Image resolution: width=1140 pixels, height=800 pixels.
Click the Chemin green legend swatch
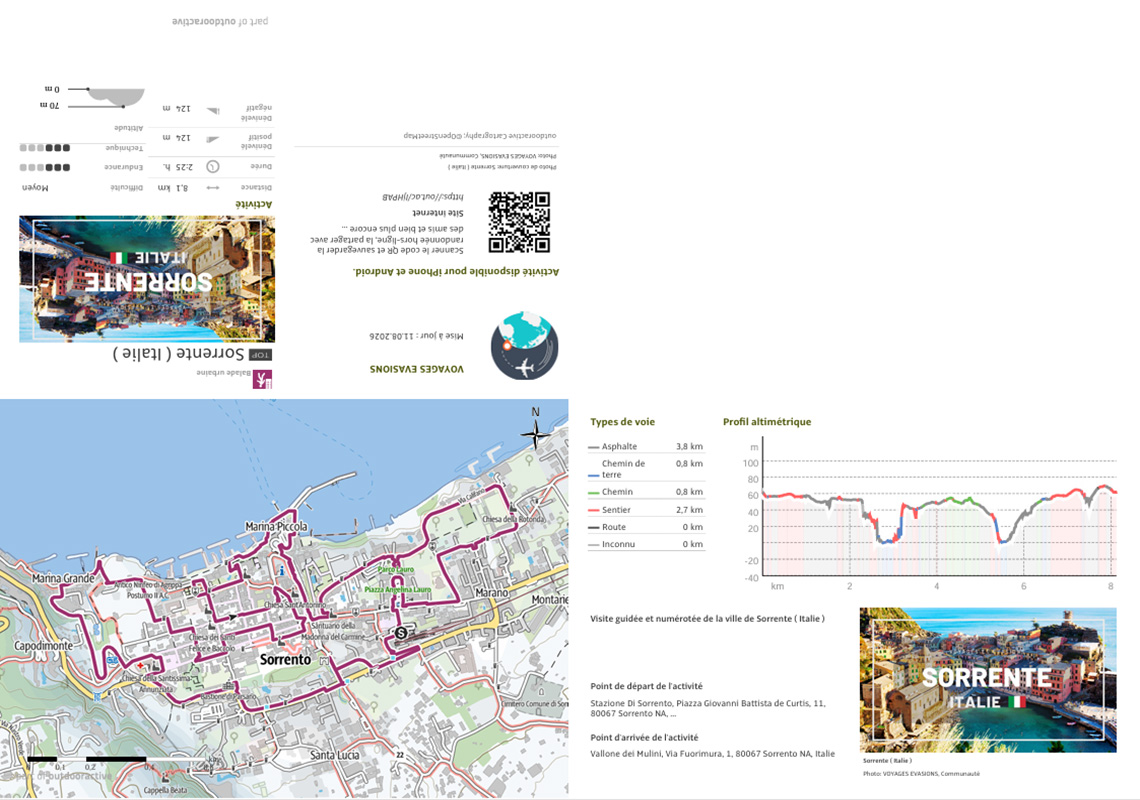coord(593,493)
